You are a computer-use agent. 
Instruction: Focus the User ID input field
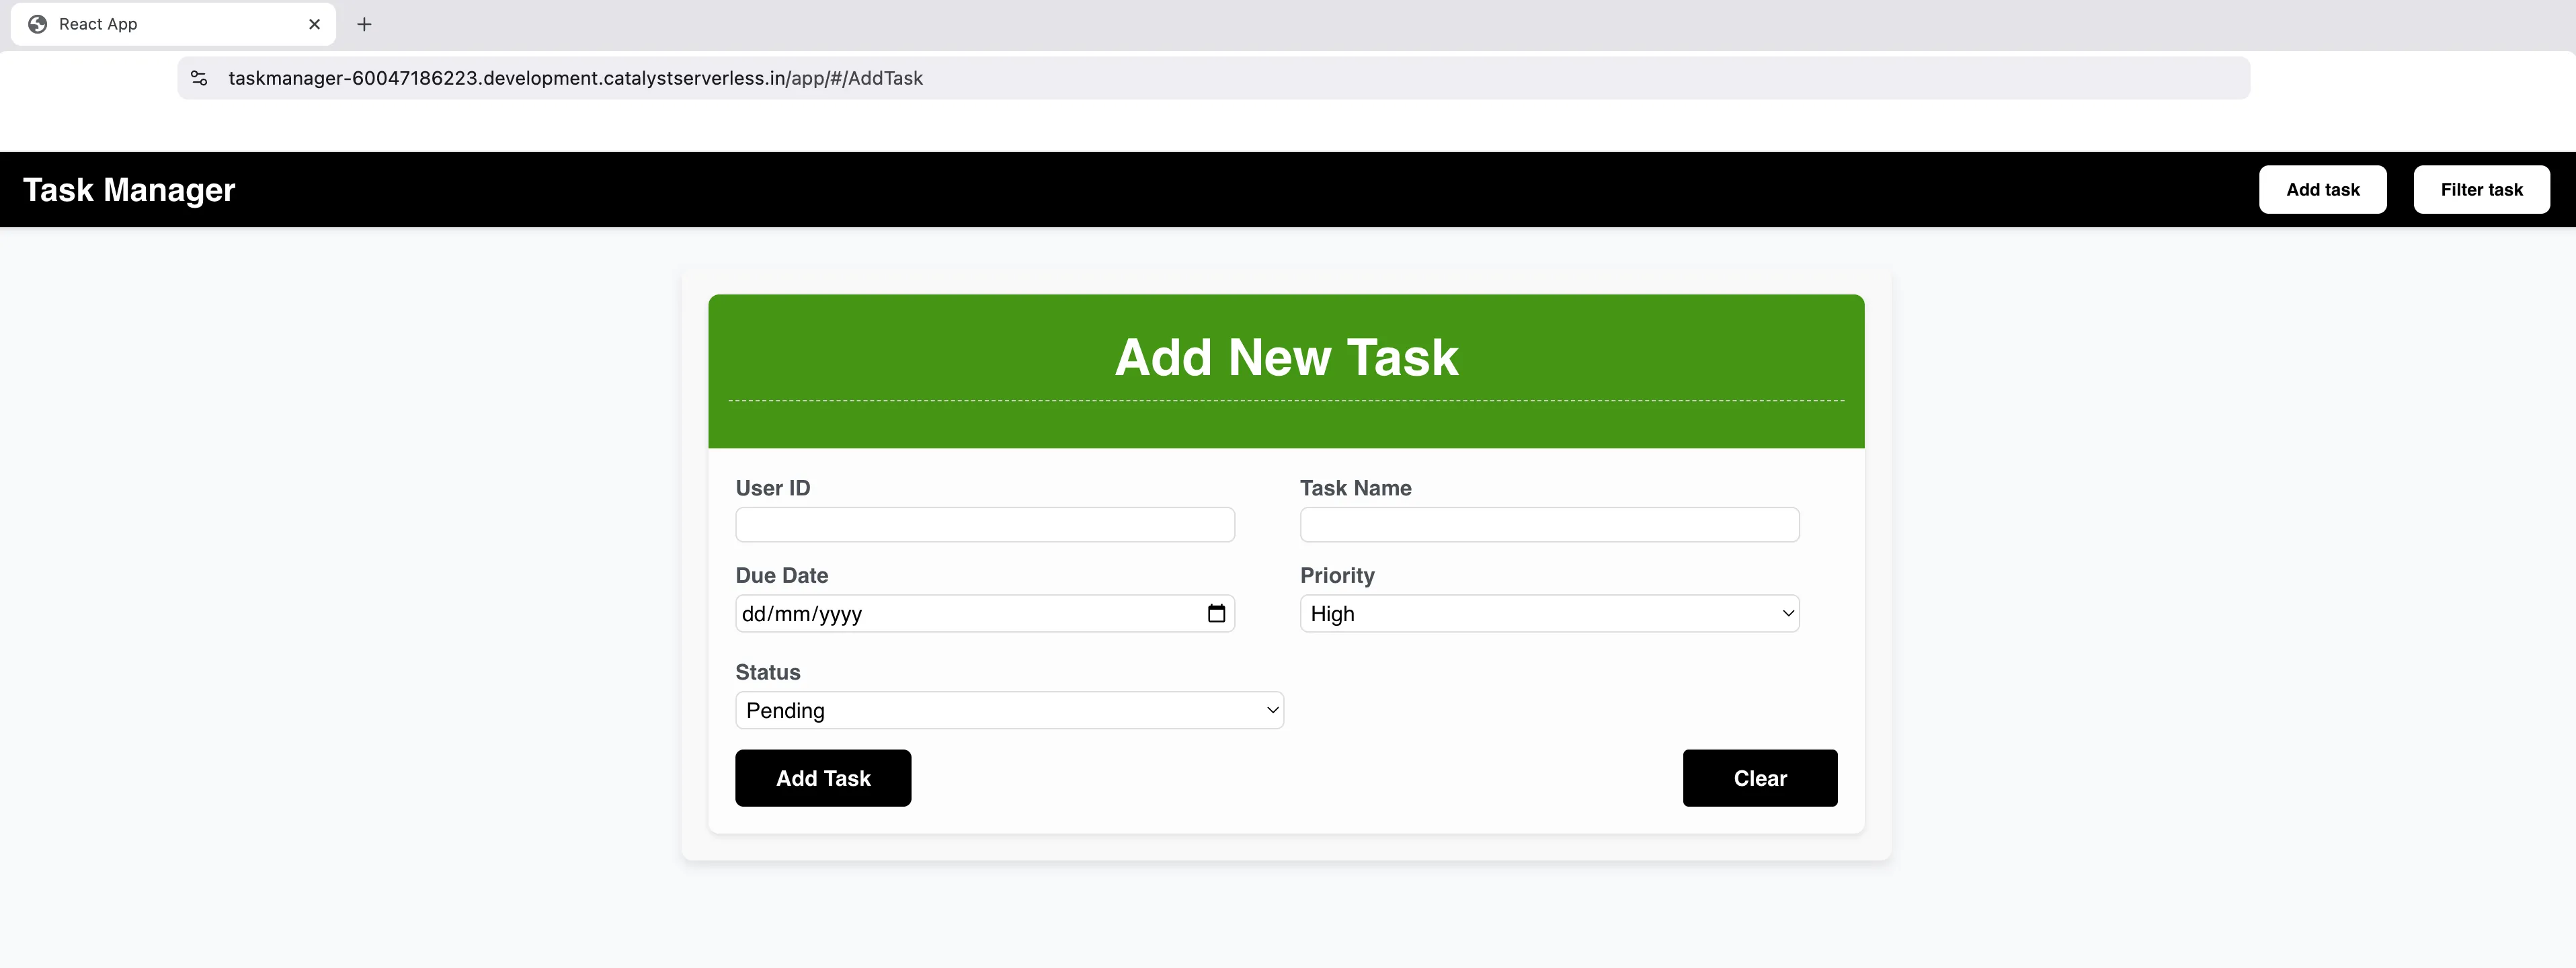[x=985, y=525]
